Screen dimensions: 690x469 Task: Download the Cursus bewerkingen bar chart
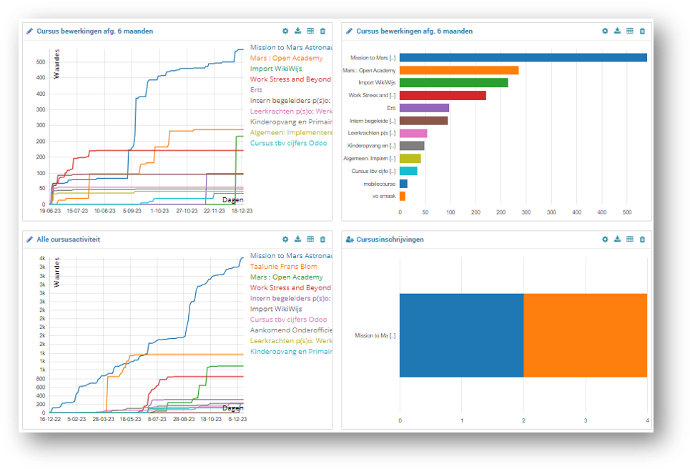tap(617, 31)
